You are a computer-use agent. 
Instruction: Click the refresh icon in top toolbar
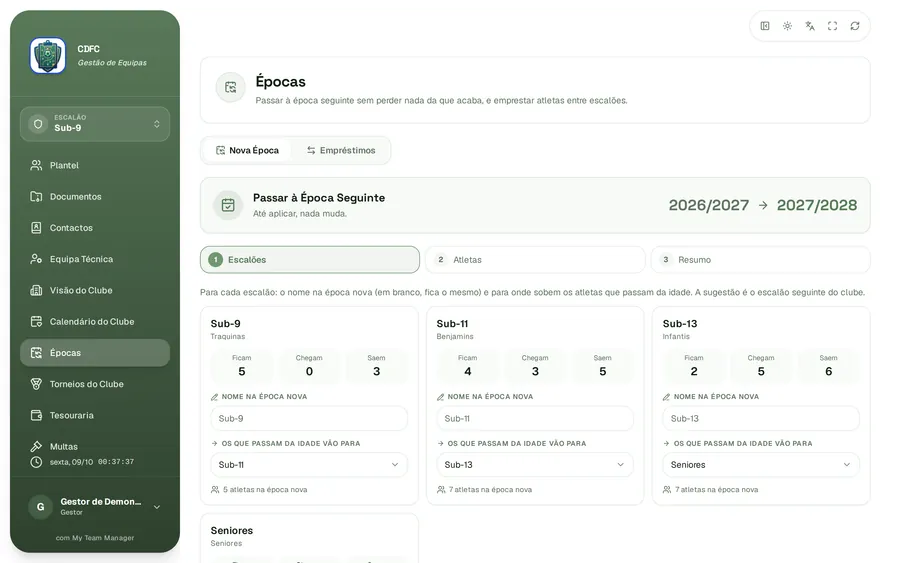point(855,26)
